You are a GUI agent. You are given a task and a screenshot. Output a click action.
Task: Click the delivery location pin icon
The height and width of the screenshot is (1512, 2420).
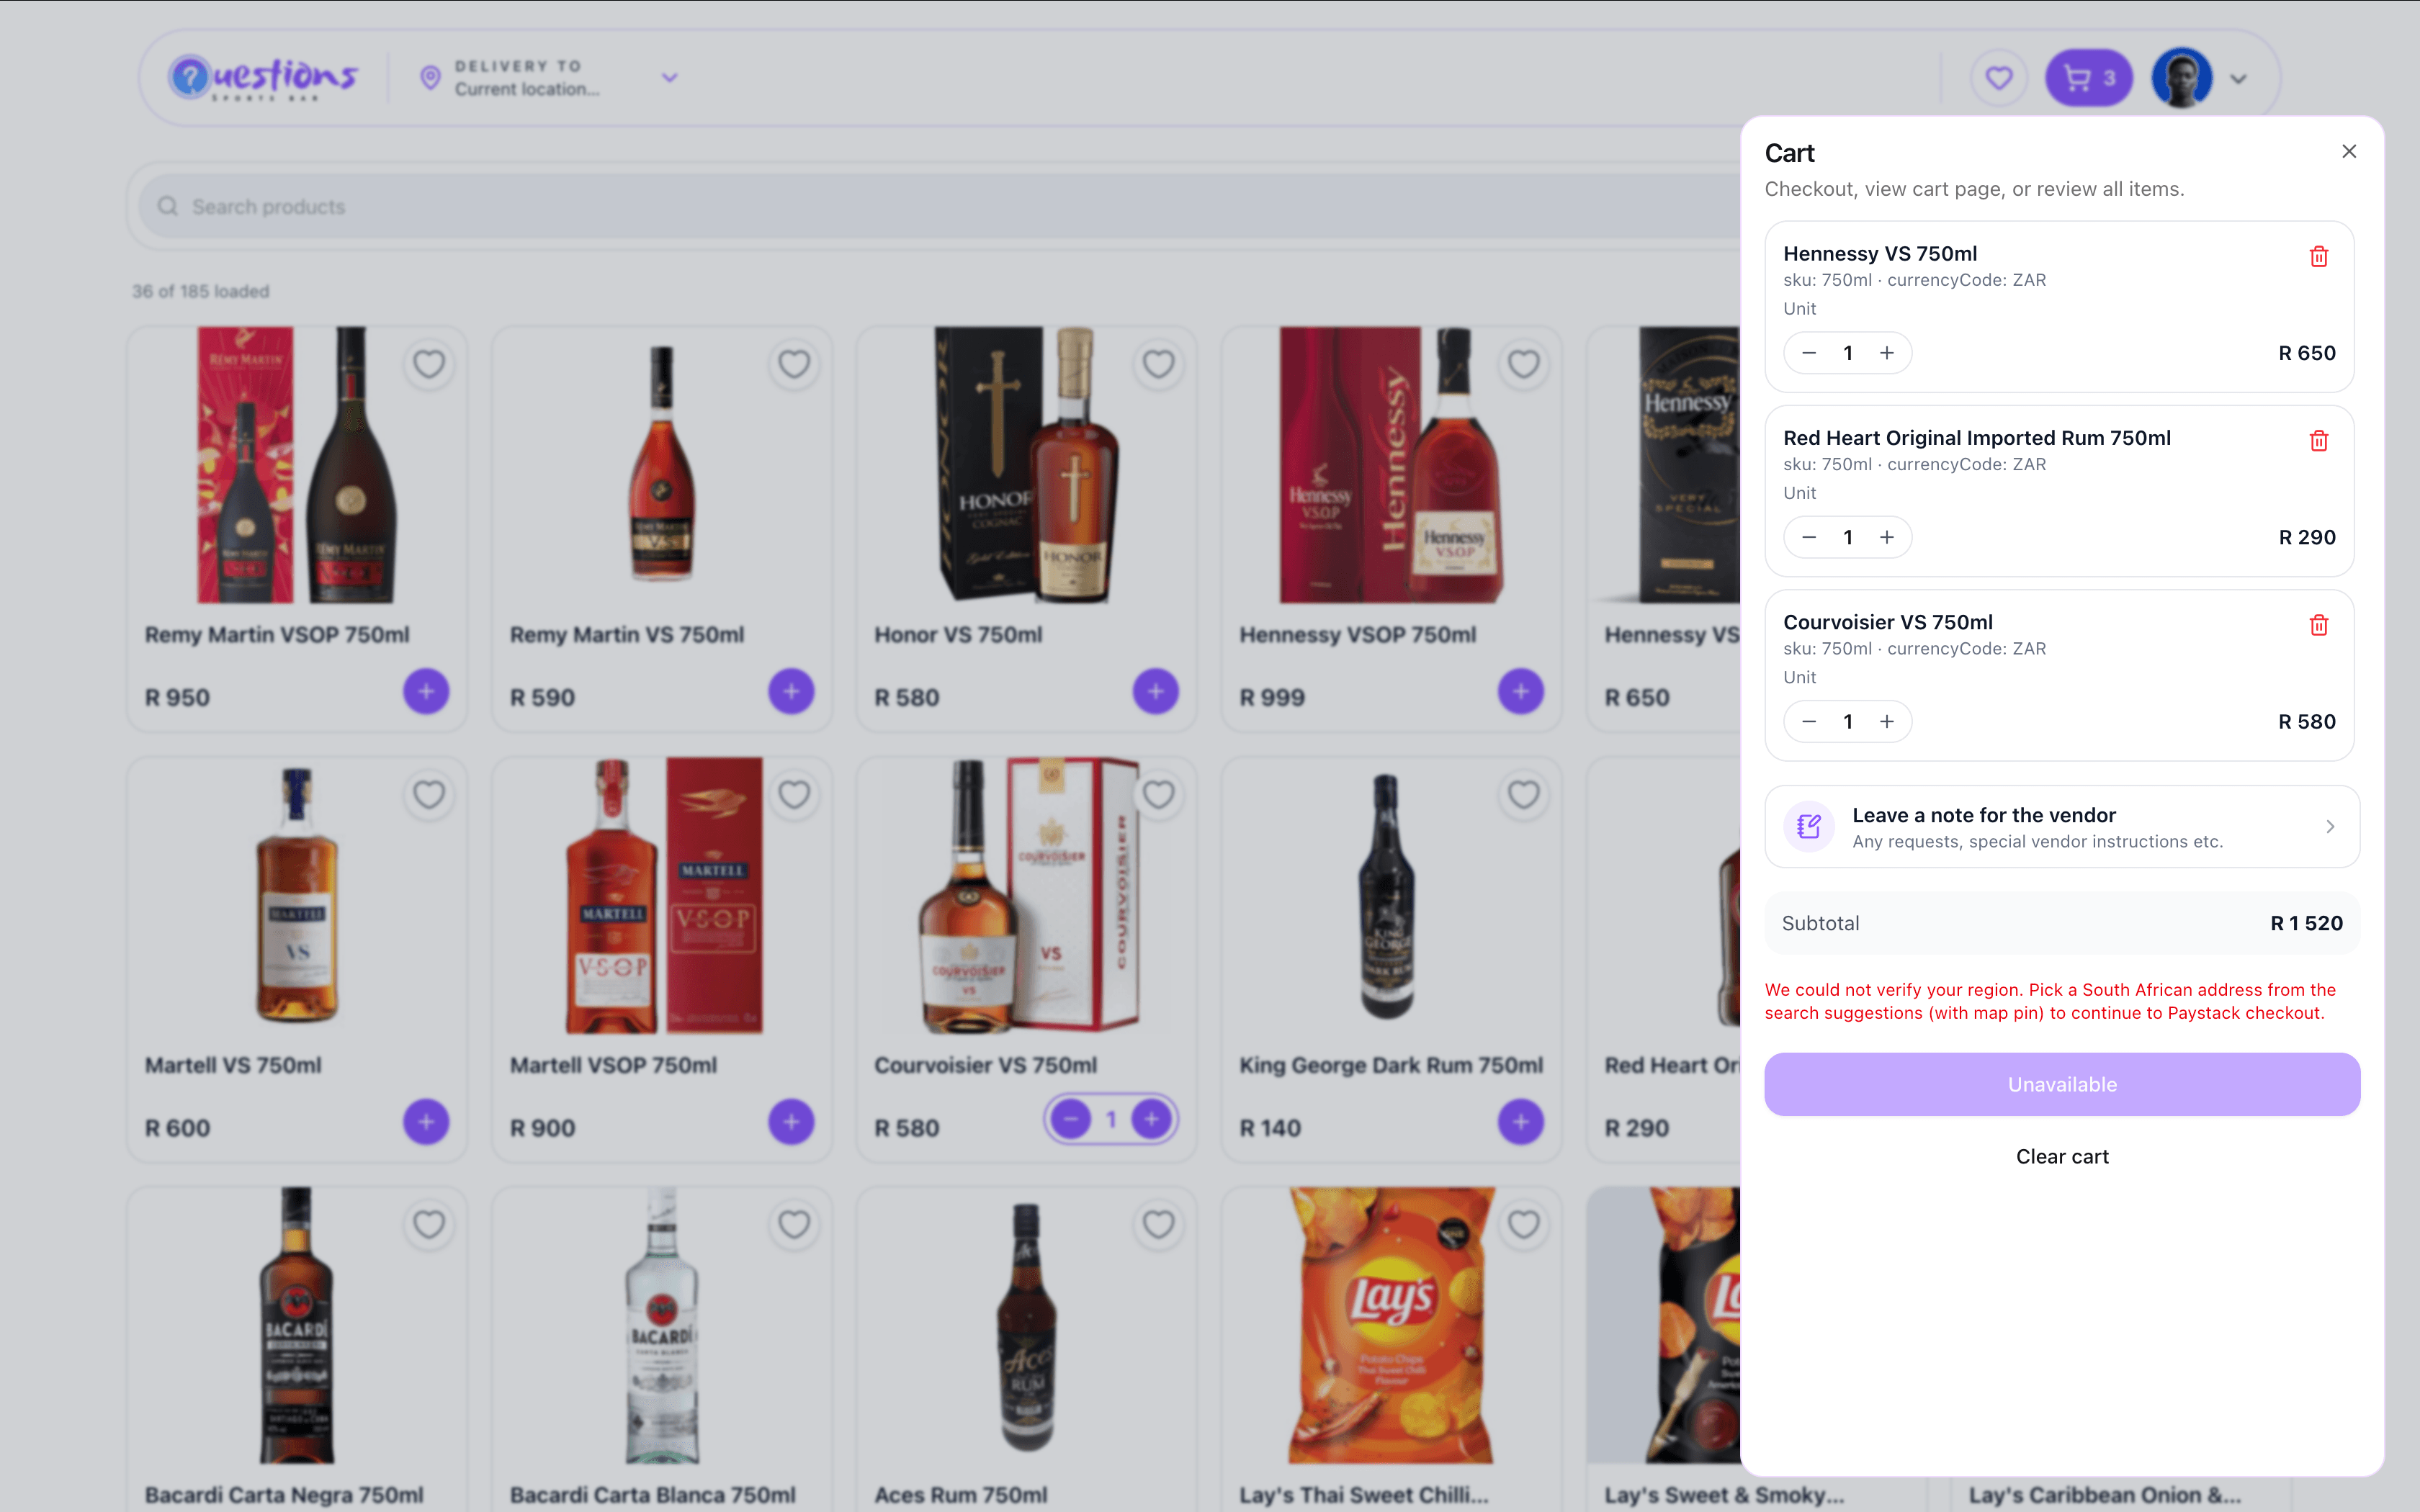point(430,78)
